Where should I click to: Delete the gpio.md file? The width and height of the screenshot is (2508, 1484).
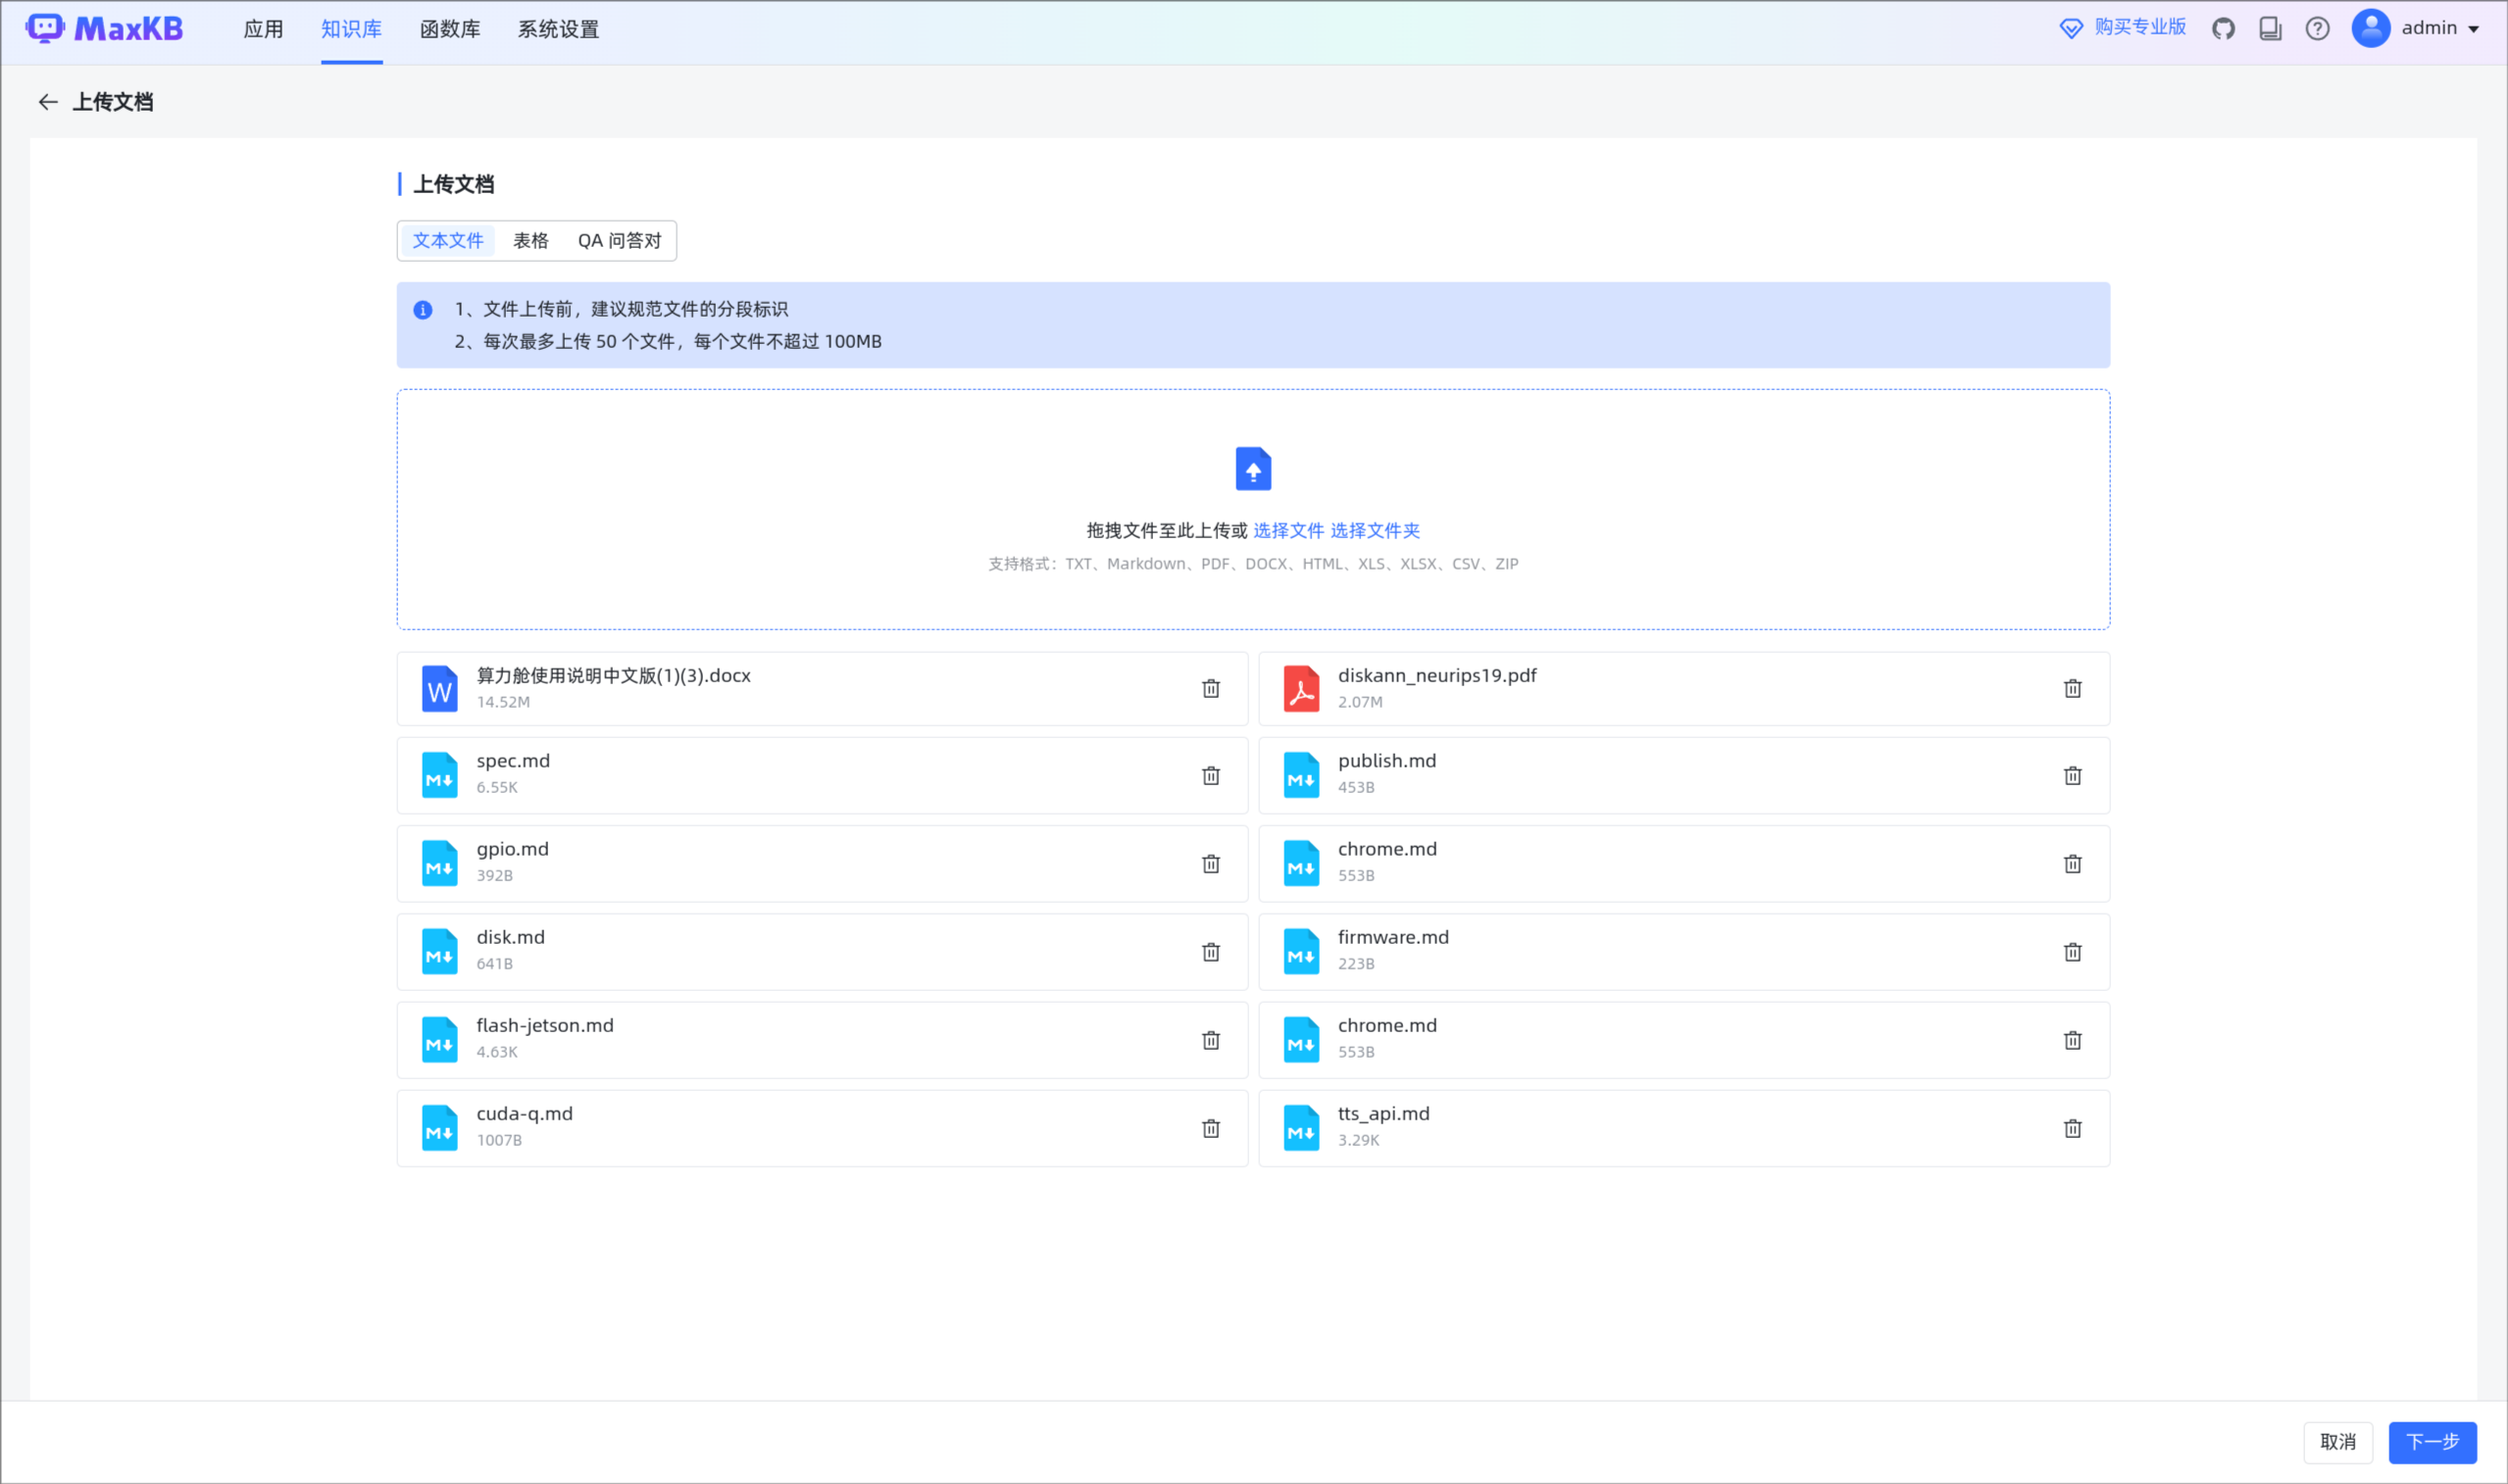click(1210, 864)
